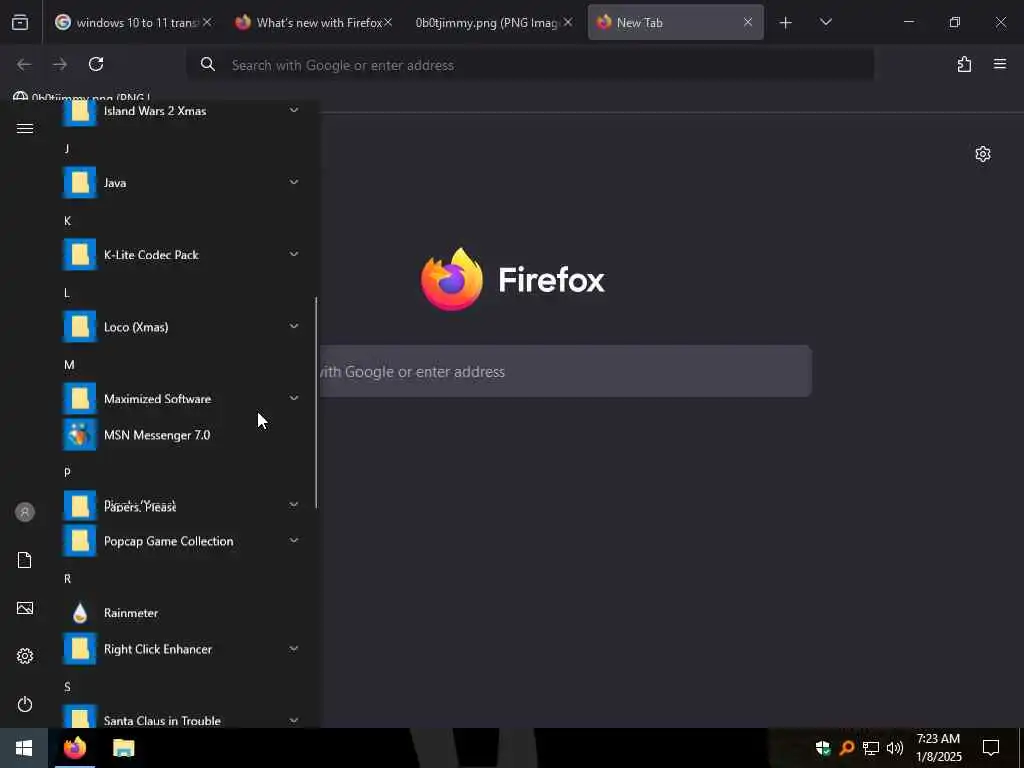Open File Explorer from the taskbar

(x=123, y=748)
